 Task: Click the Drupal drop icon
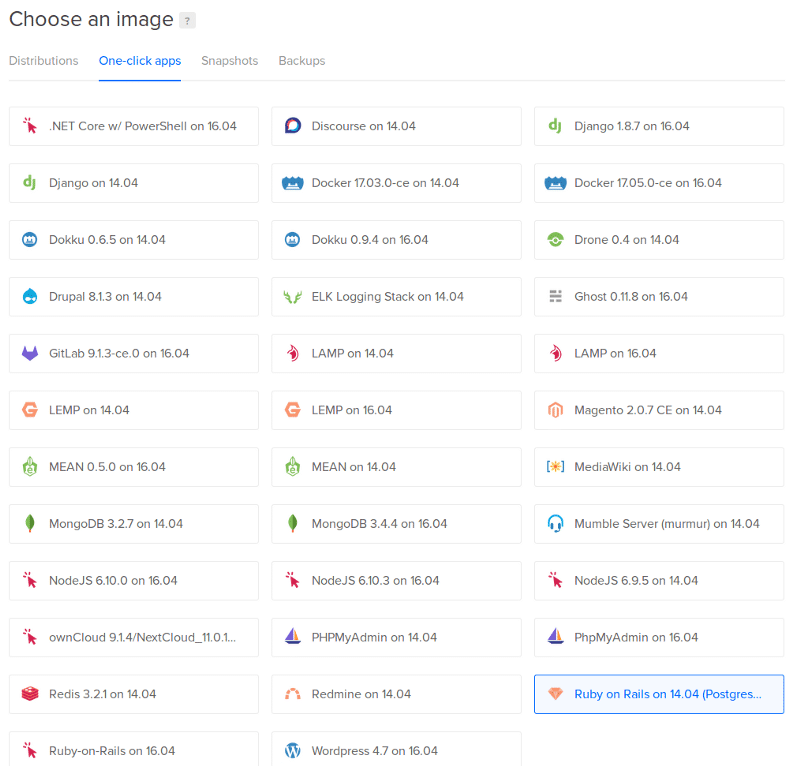(x=30, y=297)
